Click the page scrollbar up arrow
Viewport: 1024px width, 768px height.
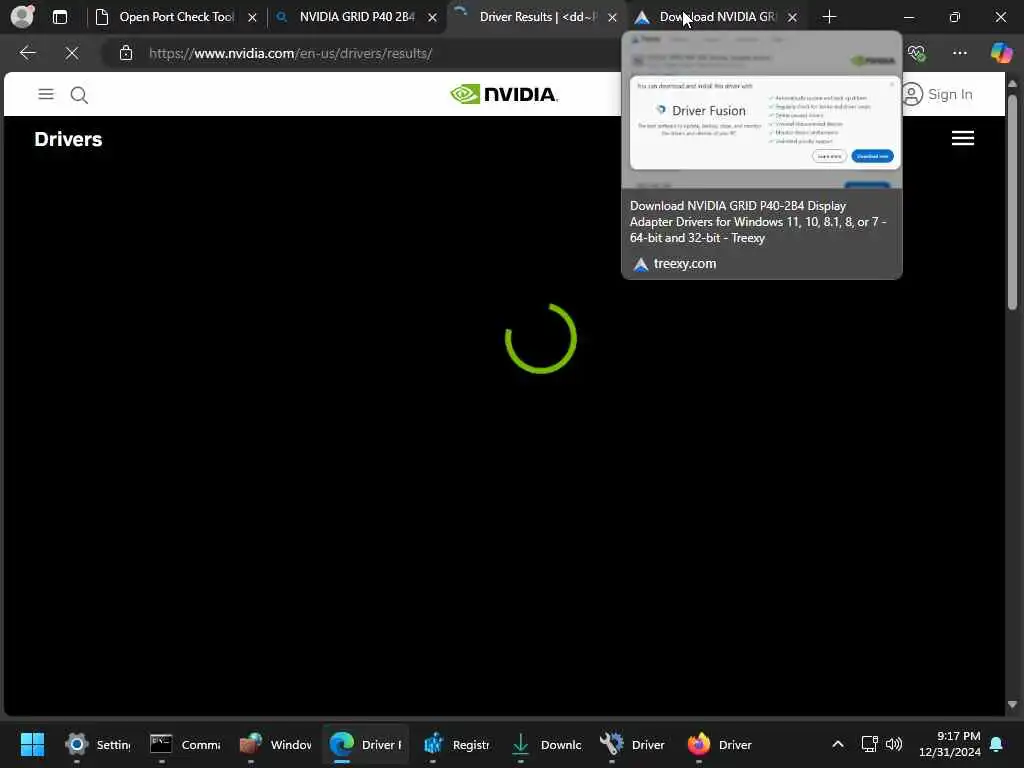tap(1012, 84)
